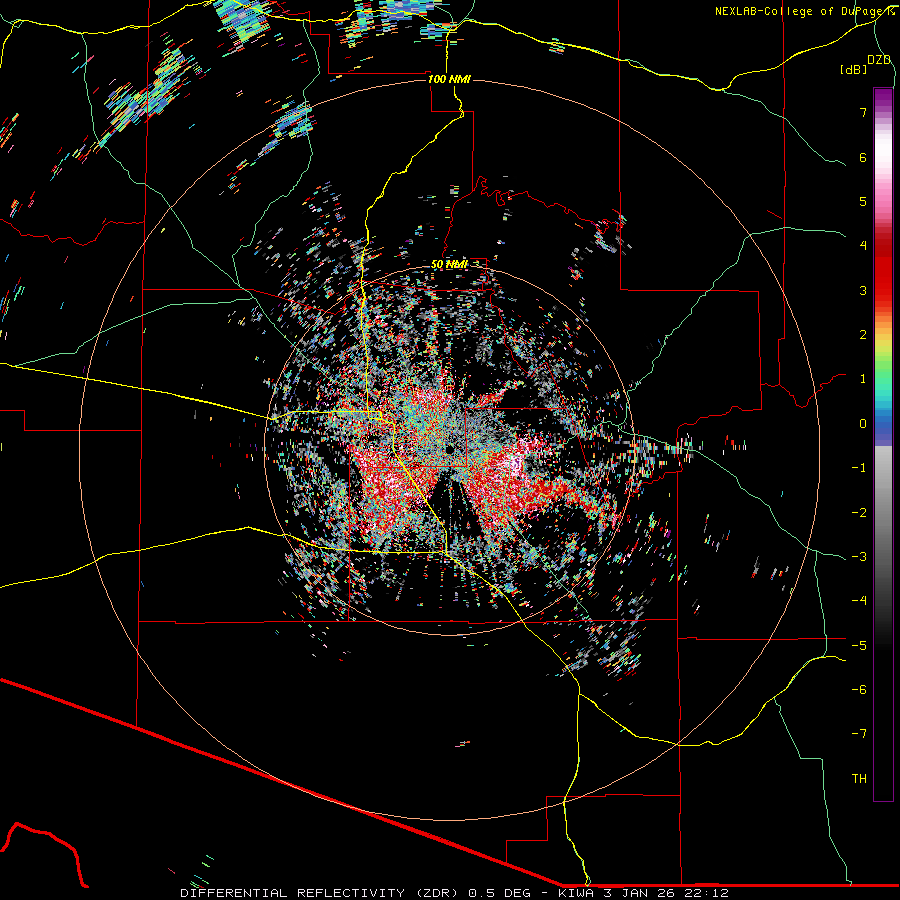Click the 50 NMI range ring label
The height and width of the screenshot is (900, 900).
point(449,264)
